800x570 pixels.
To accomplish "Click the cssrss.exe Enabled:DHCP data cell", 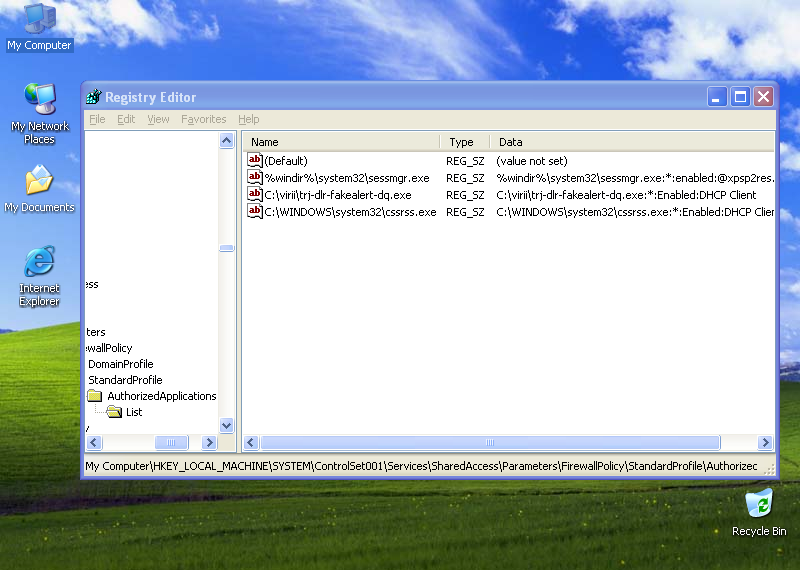I will point(635,212).
